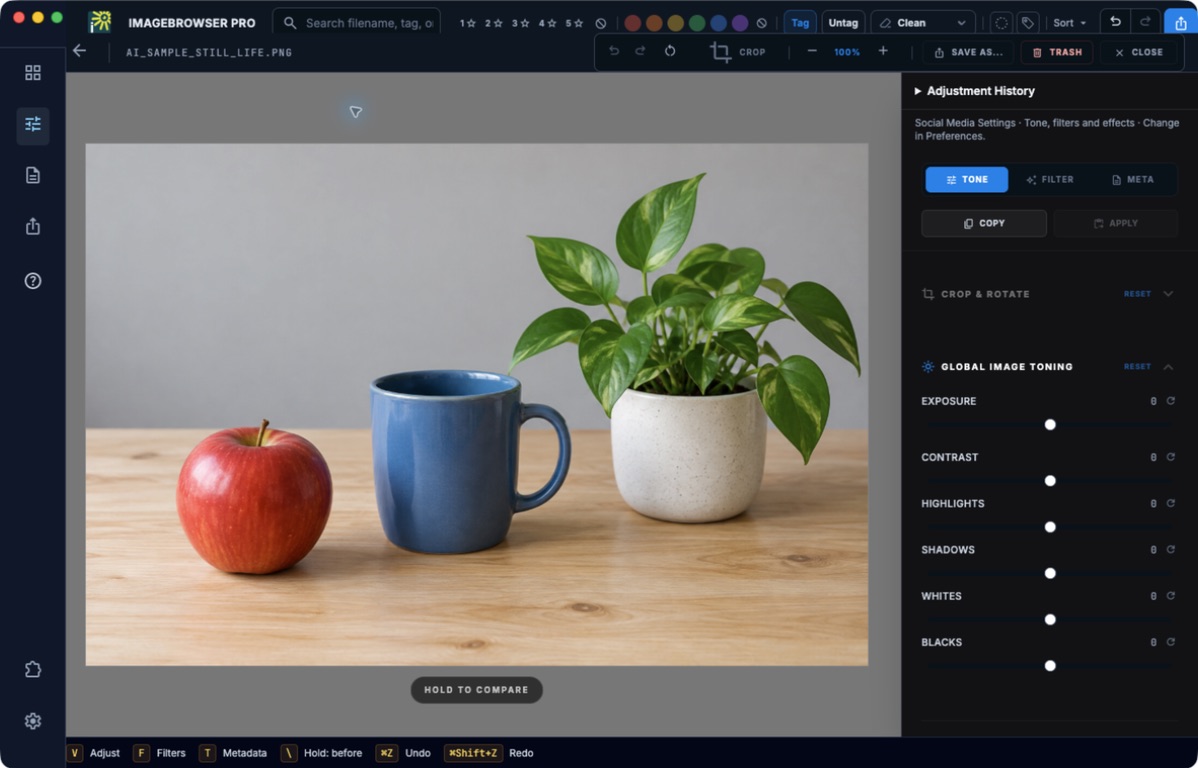
Task: Activate the Crop tool
Action: tap(737, 52)
